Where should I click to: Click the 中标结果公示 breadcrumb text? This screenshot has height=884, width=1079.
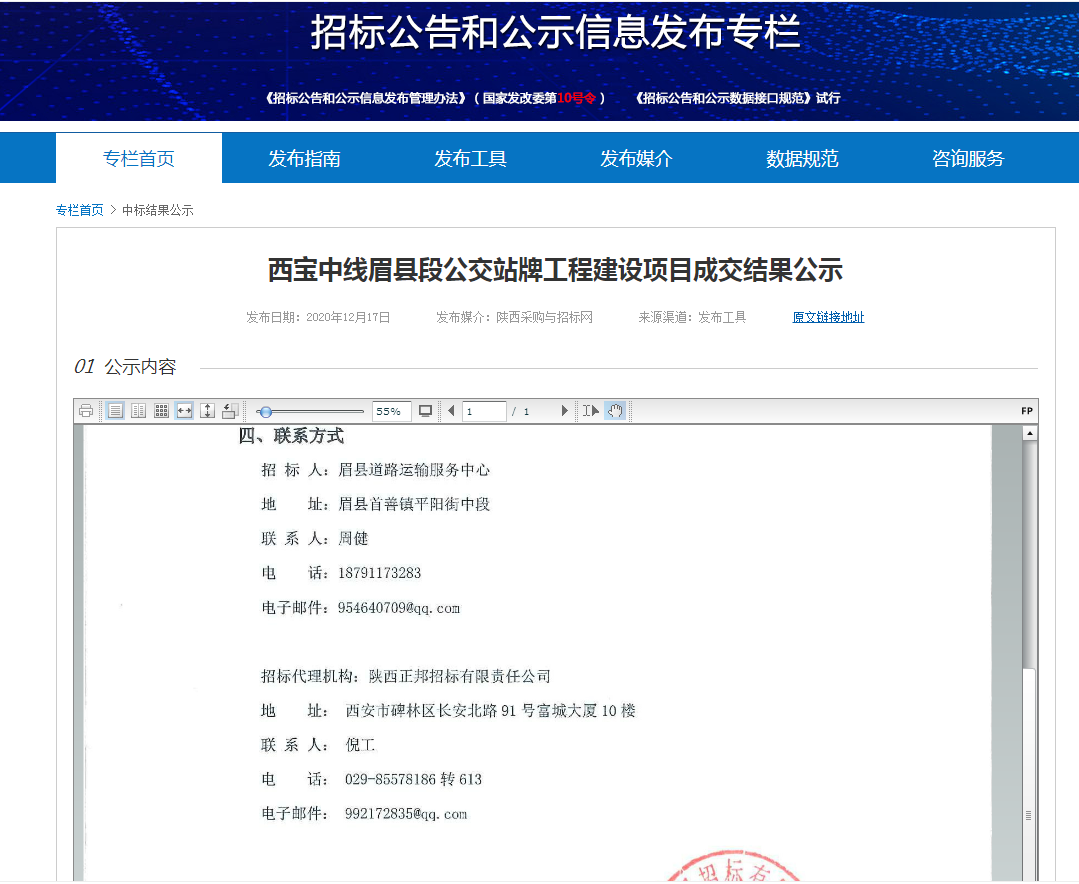(158, 210)
